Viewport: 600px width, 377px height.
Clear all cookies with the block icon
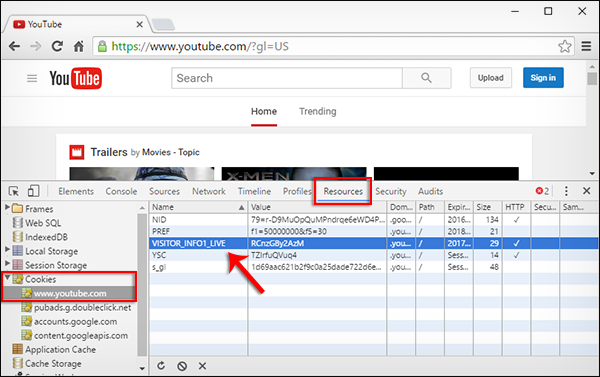click(x=182, y=366)
